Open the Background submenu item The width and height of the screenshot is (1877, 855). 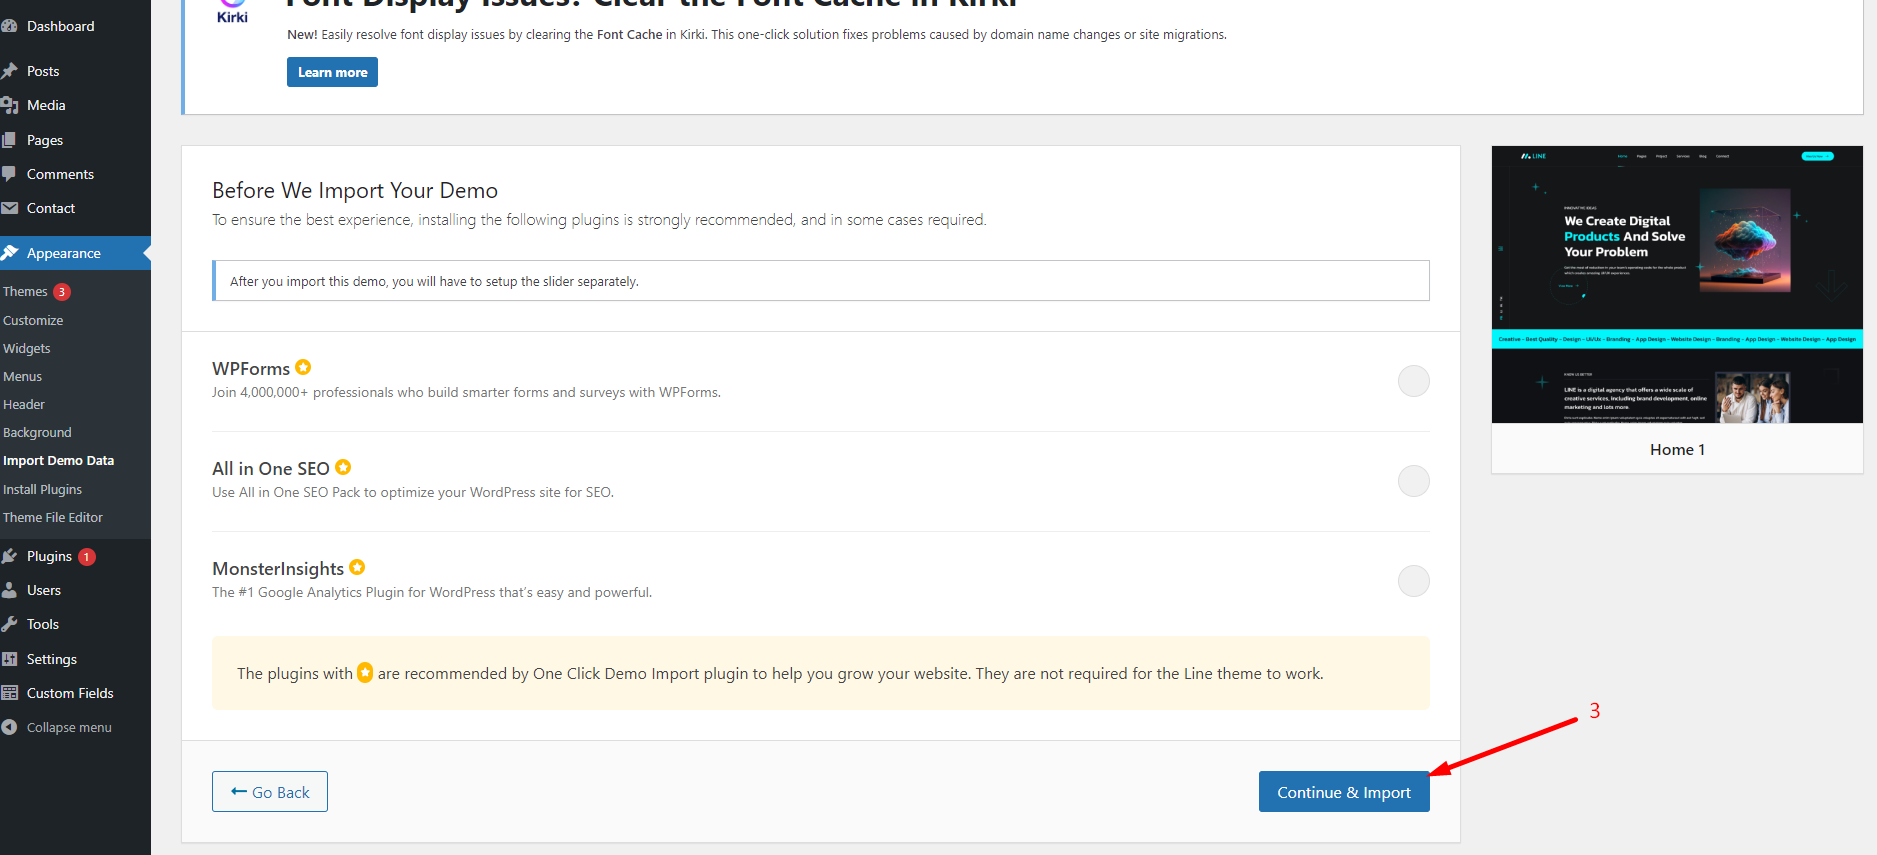tap(37, 432)
